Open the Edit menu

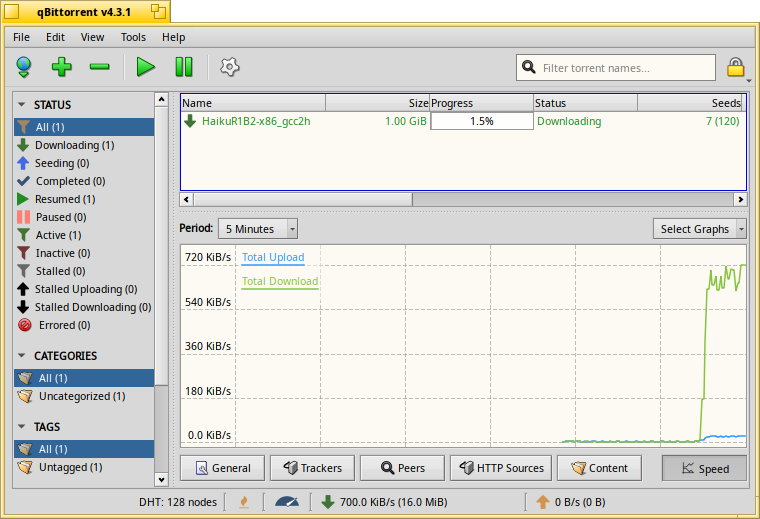55,37
